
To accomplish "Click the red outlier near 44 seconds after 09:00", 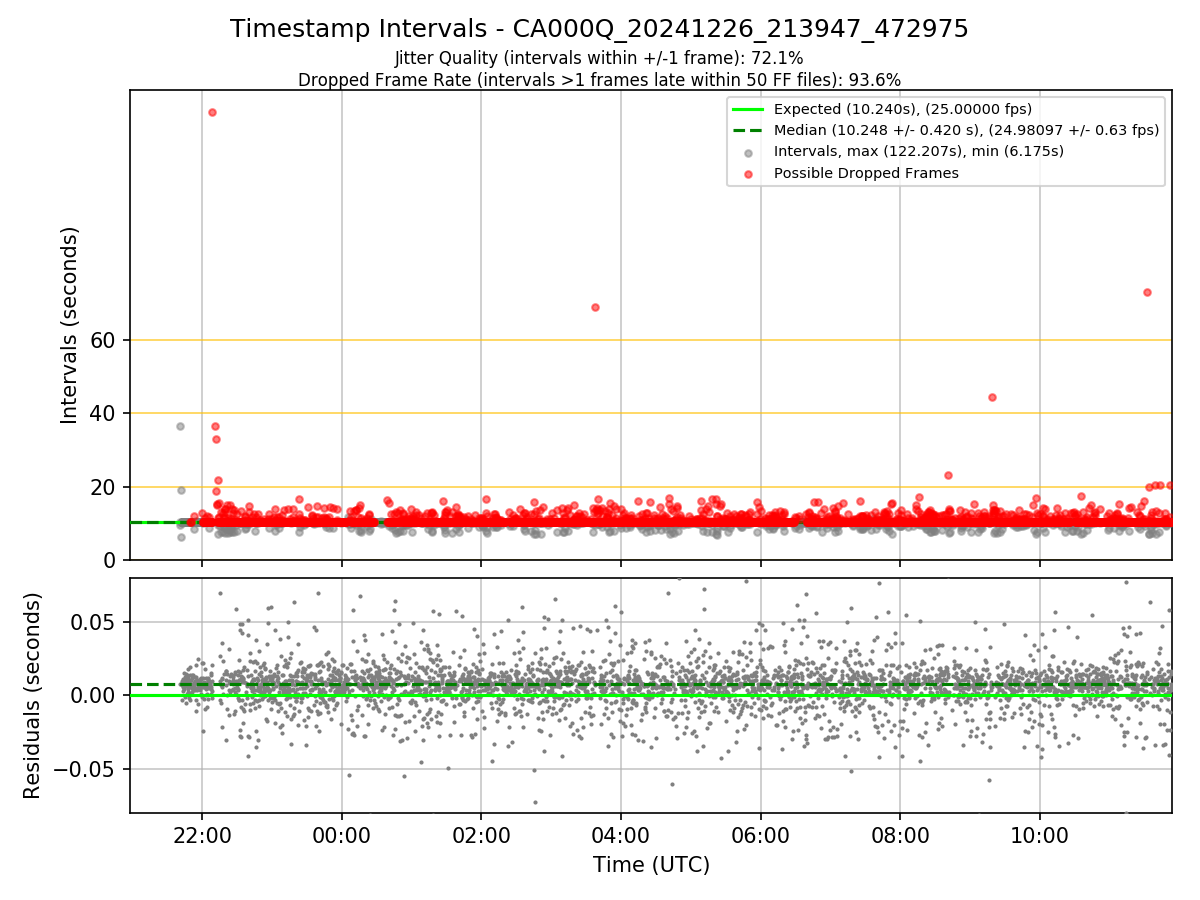I will tap(992, 397).
